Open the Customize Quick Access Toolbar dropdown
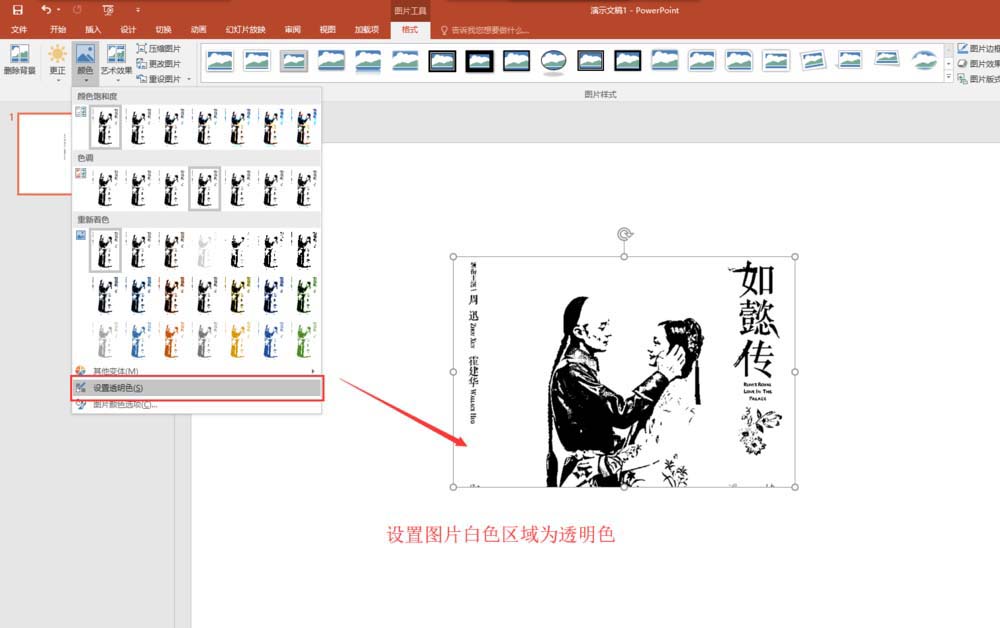The image size is (1000, 628). [137, 10]
